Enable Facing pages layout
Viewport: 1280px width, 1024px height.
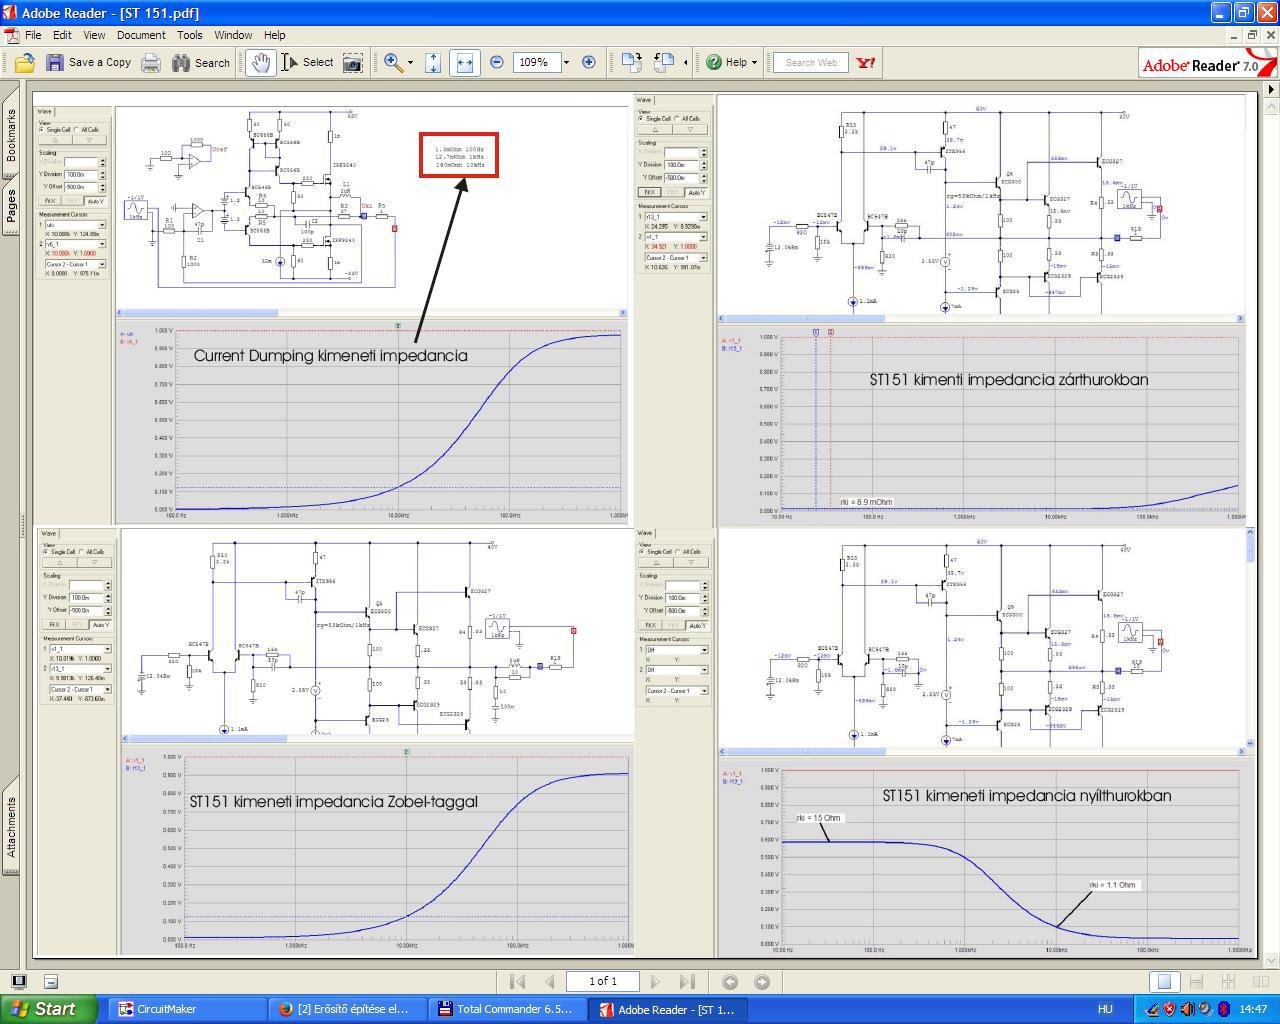[1260, 982]
